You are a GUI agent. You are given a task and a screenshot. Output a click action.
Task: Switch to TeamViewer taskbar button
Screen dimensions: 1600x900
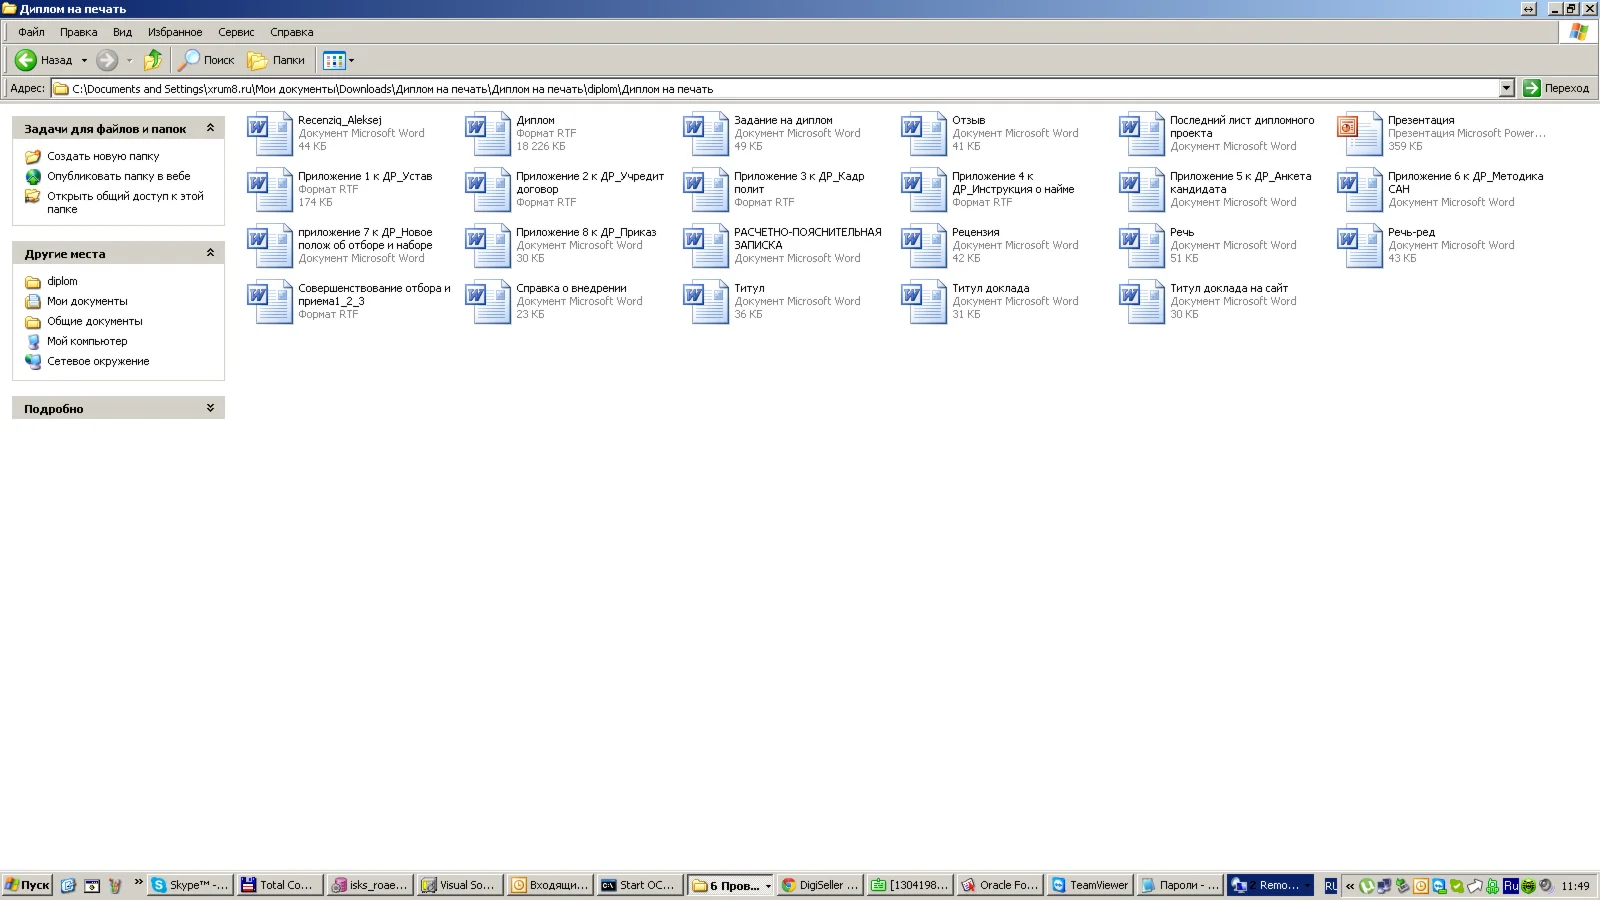1089,885
